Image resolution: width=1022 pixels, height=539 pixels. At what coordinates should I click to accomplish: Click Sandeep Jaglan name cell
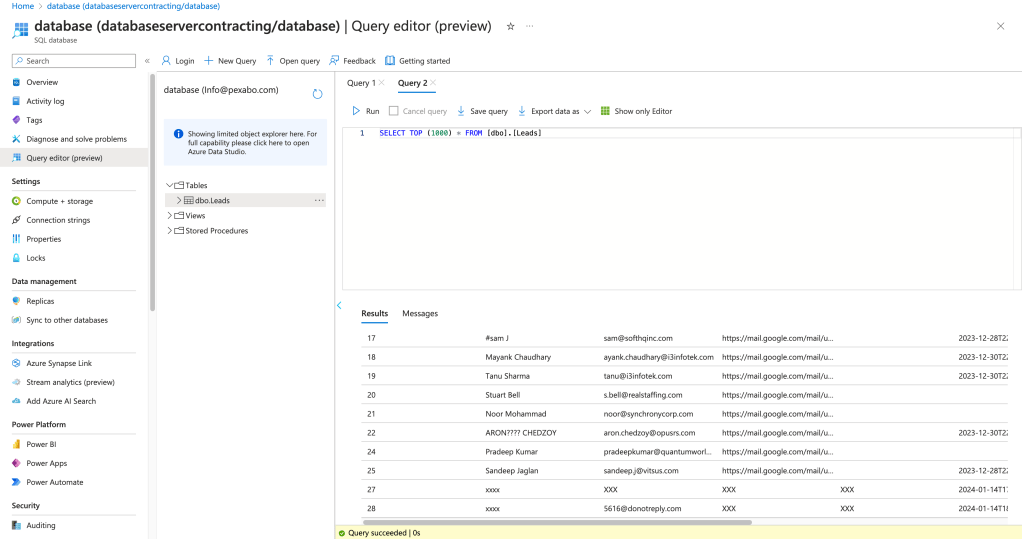[x=512, y=471]
